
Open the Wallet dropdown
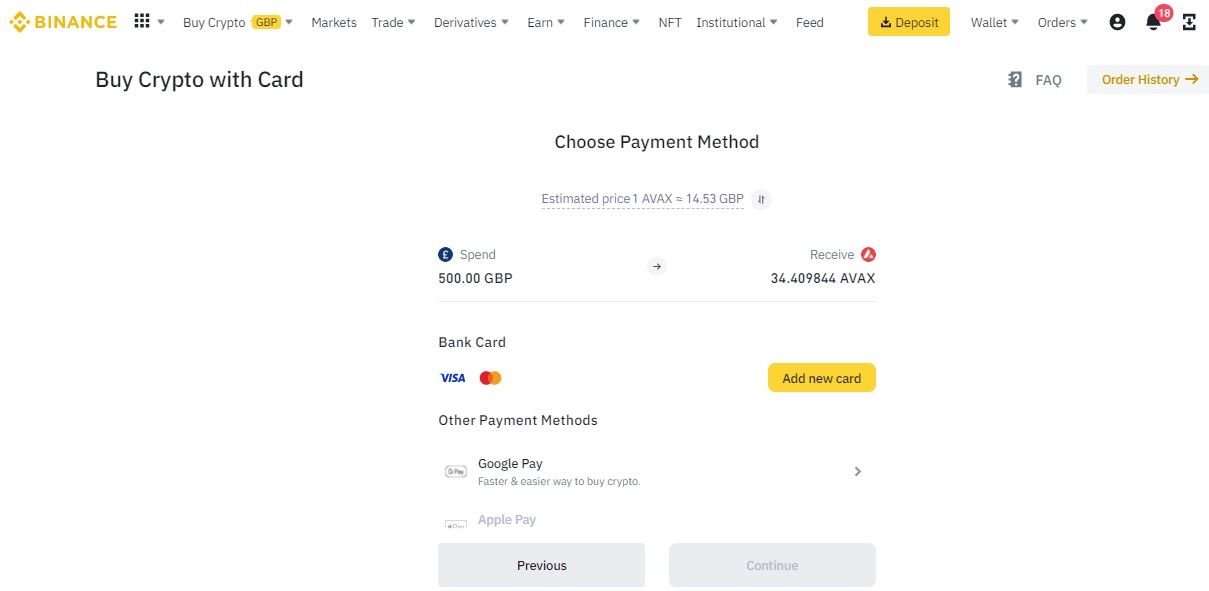pyautogui.click(x=995, y=22)
